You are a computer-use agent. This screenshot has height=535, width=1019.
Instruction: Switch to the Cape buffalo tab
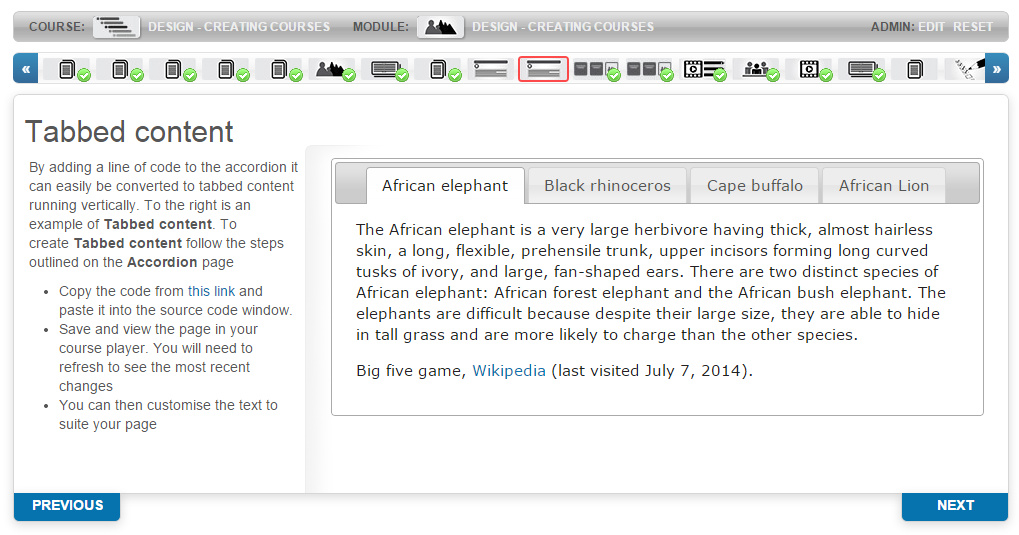pos(754,186)
